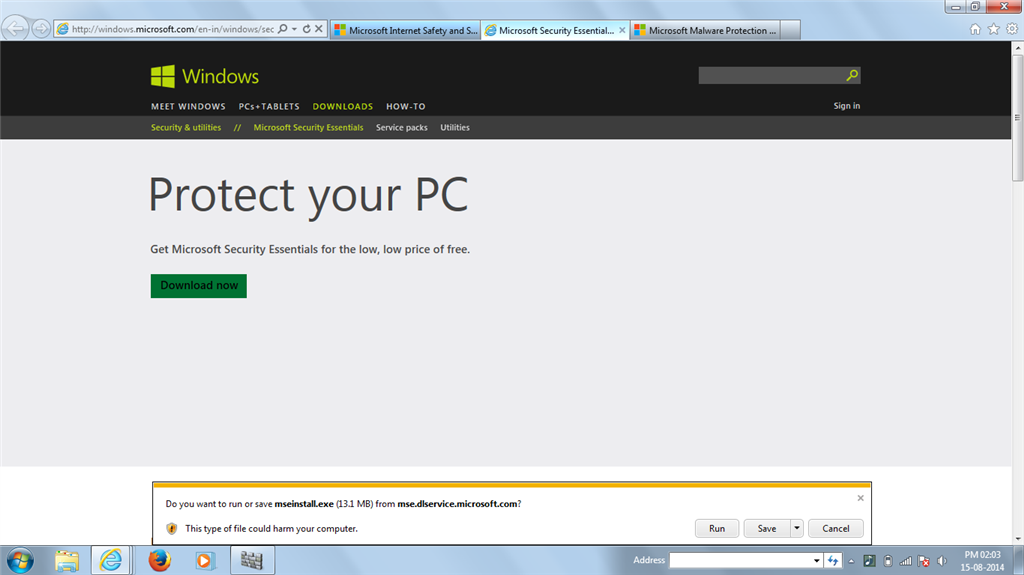The width and height of the screenshot is (1024, 575).
Task: Click Cancel in download bar
Action: pyautogui.click(x=836, y=529)
